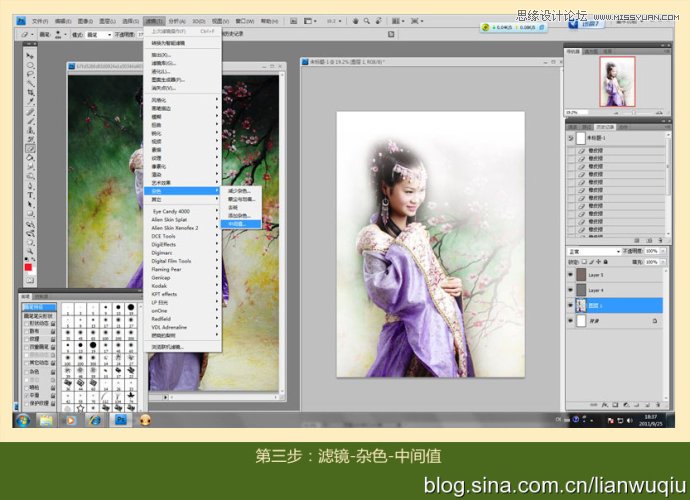Open the 文件 menu

pyautogui.click(x=39, y=20)
